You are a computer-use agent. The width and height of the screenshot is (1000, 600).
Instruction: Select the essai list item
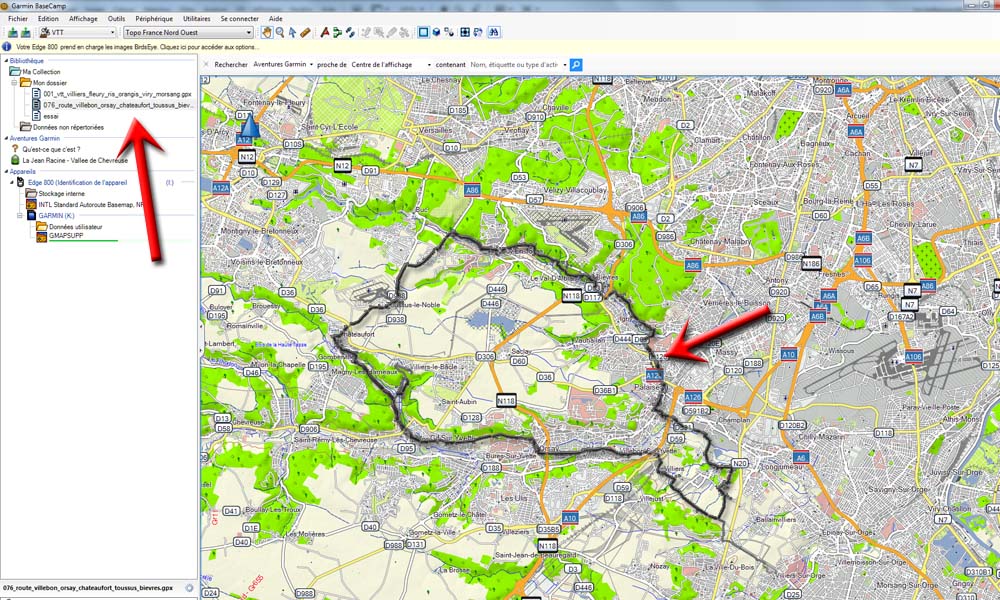coord(51,116)
